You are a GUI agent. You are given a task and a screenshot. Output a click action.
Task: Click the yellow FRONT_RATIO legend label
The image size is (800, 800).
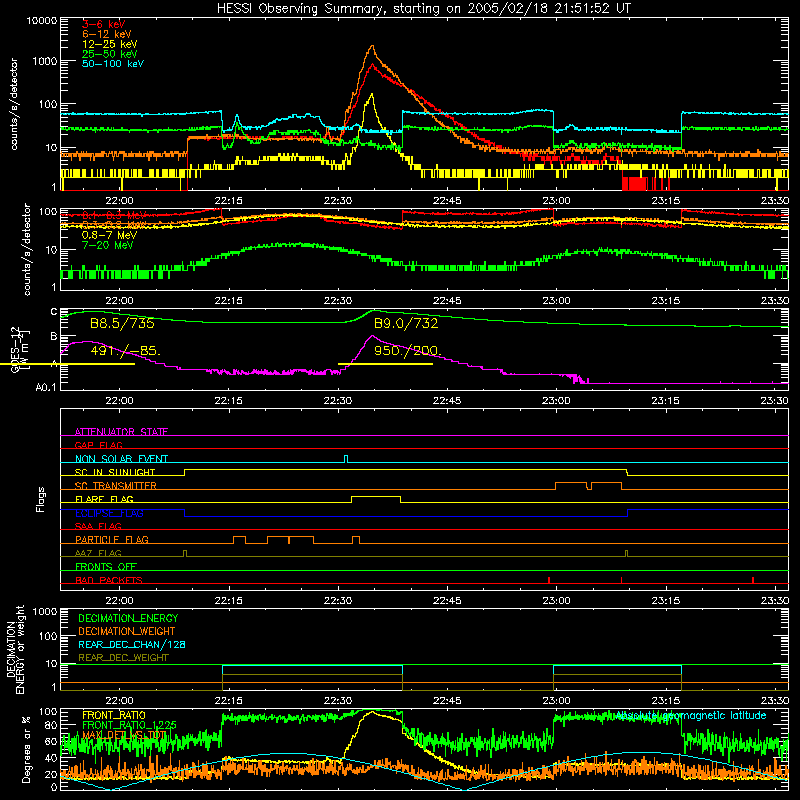pyautogui.click(x=114, y=715)
